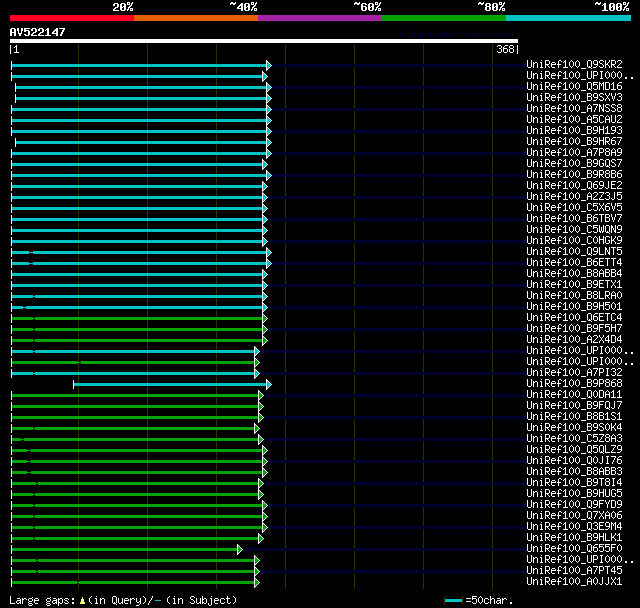Open hit UniRef100_A7NSS8
The height and width of the screenshot is (608, 640).
click(x=574, y=109)
